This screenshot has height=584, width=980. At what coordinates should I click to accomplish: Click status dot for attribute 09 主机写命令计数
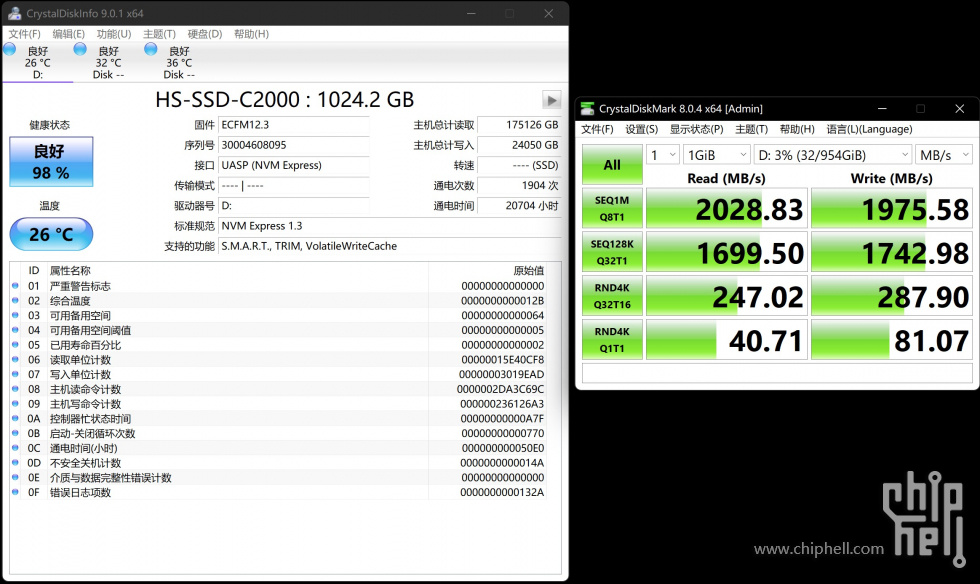(x=16, y=404)
